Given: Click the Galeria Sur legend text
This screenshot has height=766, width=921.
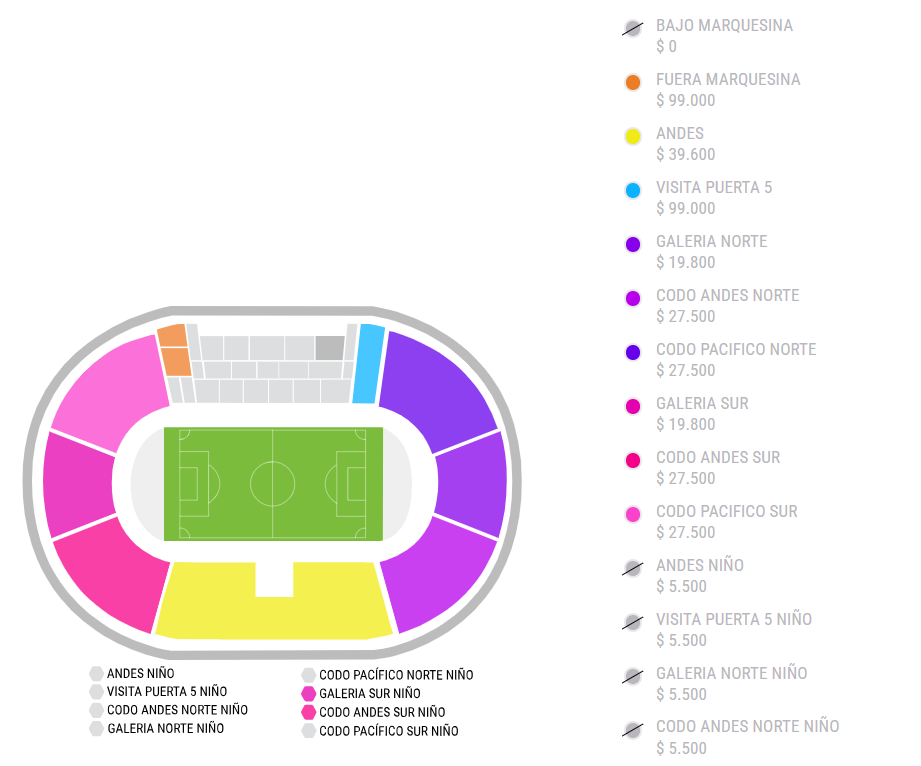Looking at the screenshot, I should pyautogui.click(x=702, y=403).
